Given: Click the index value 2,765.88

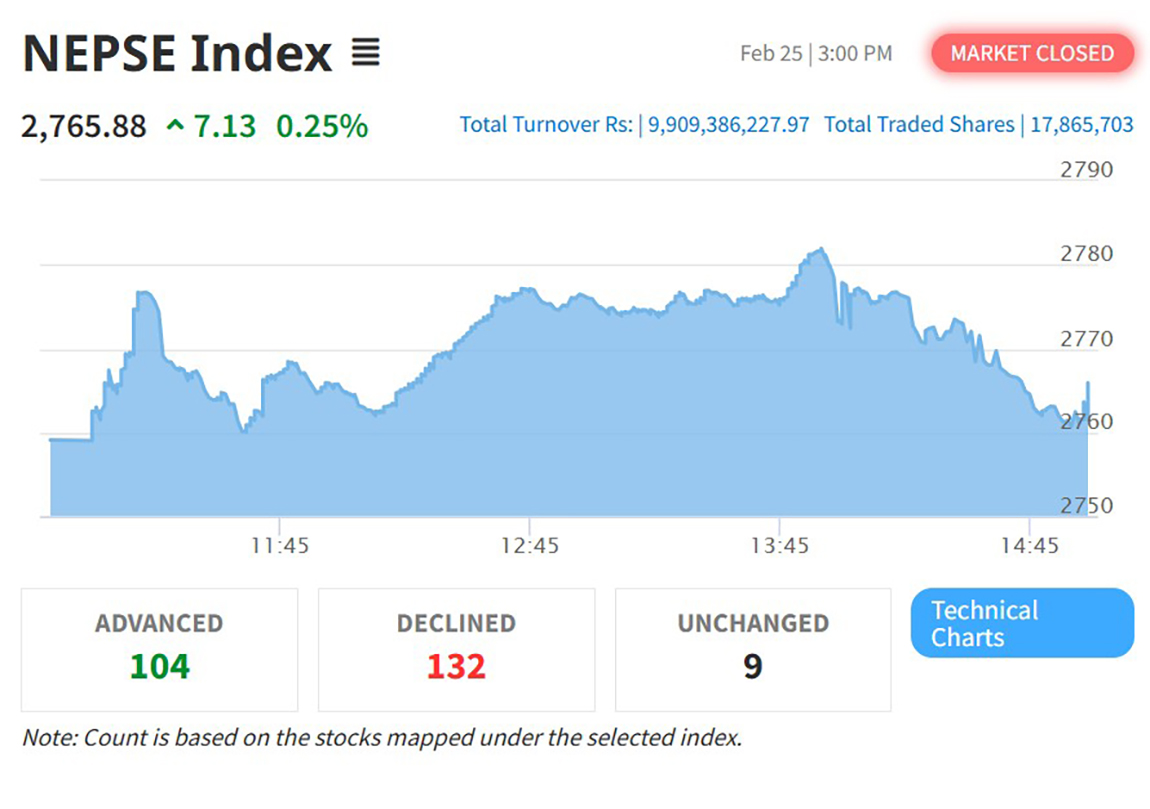Looking at the screenshot, I should (84, 127).
